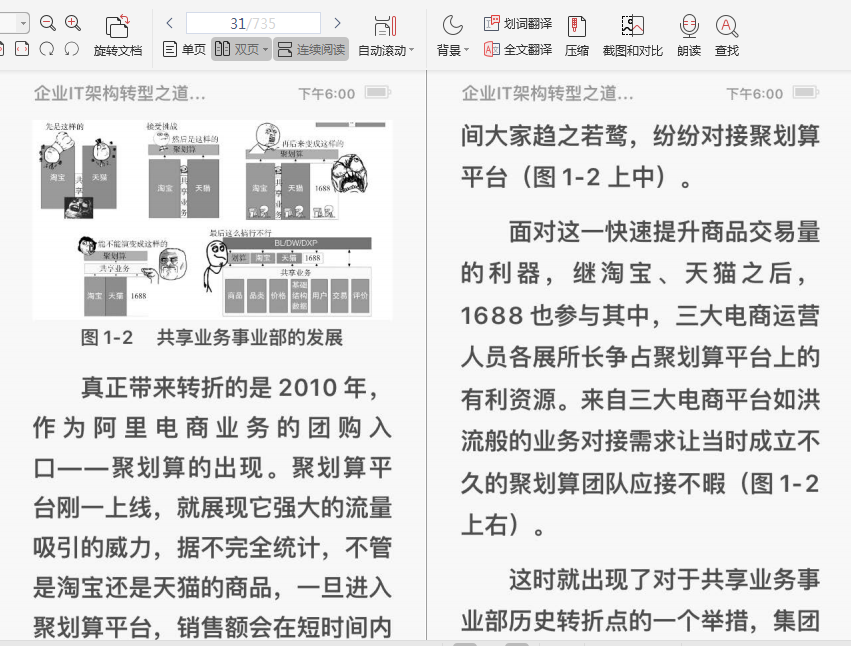Click line '台刚一上线，就展现它强大的流量'
This screenshot has height=646, width=851.
tap(212, 508)
